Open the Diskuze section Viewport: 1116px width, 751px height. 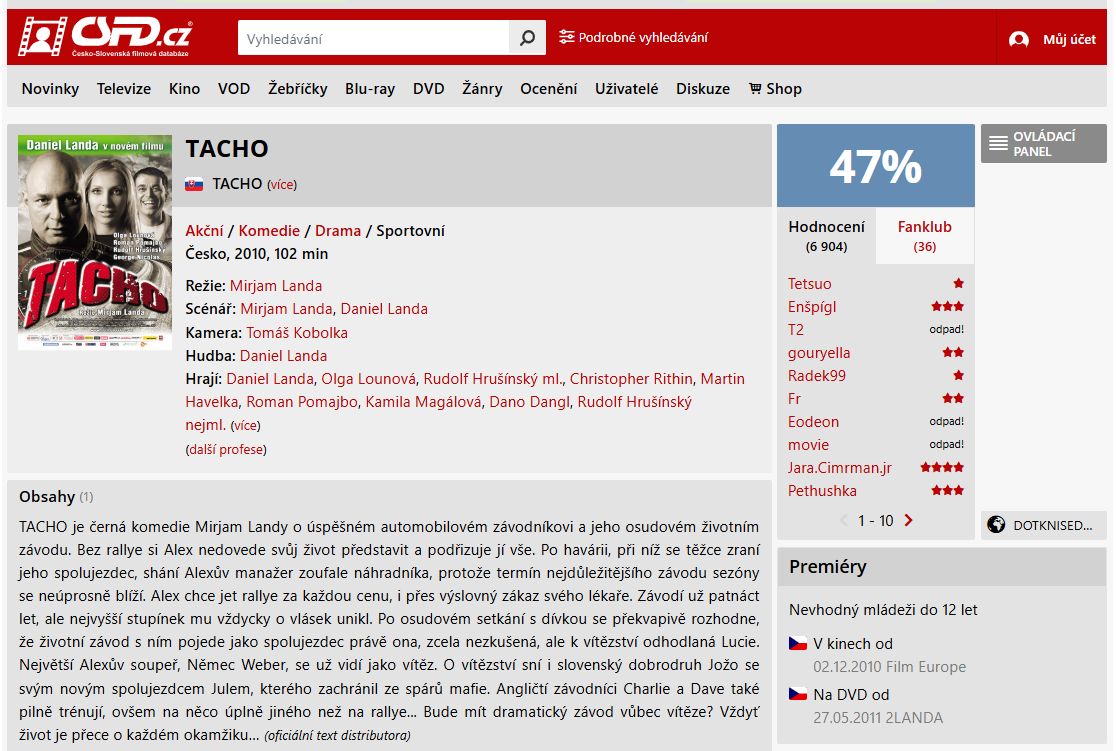703,89
